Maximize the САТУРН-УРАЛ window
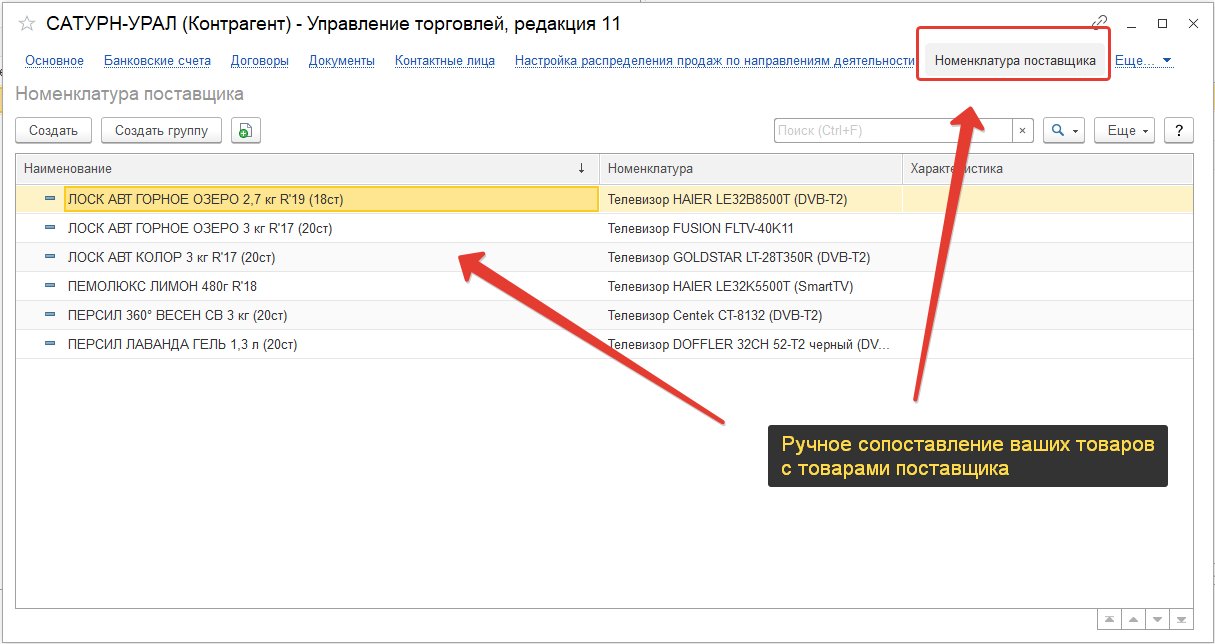The height and width of the screenshot is (644, 1215). 1162,23
